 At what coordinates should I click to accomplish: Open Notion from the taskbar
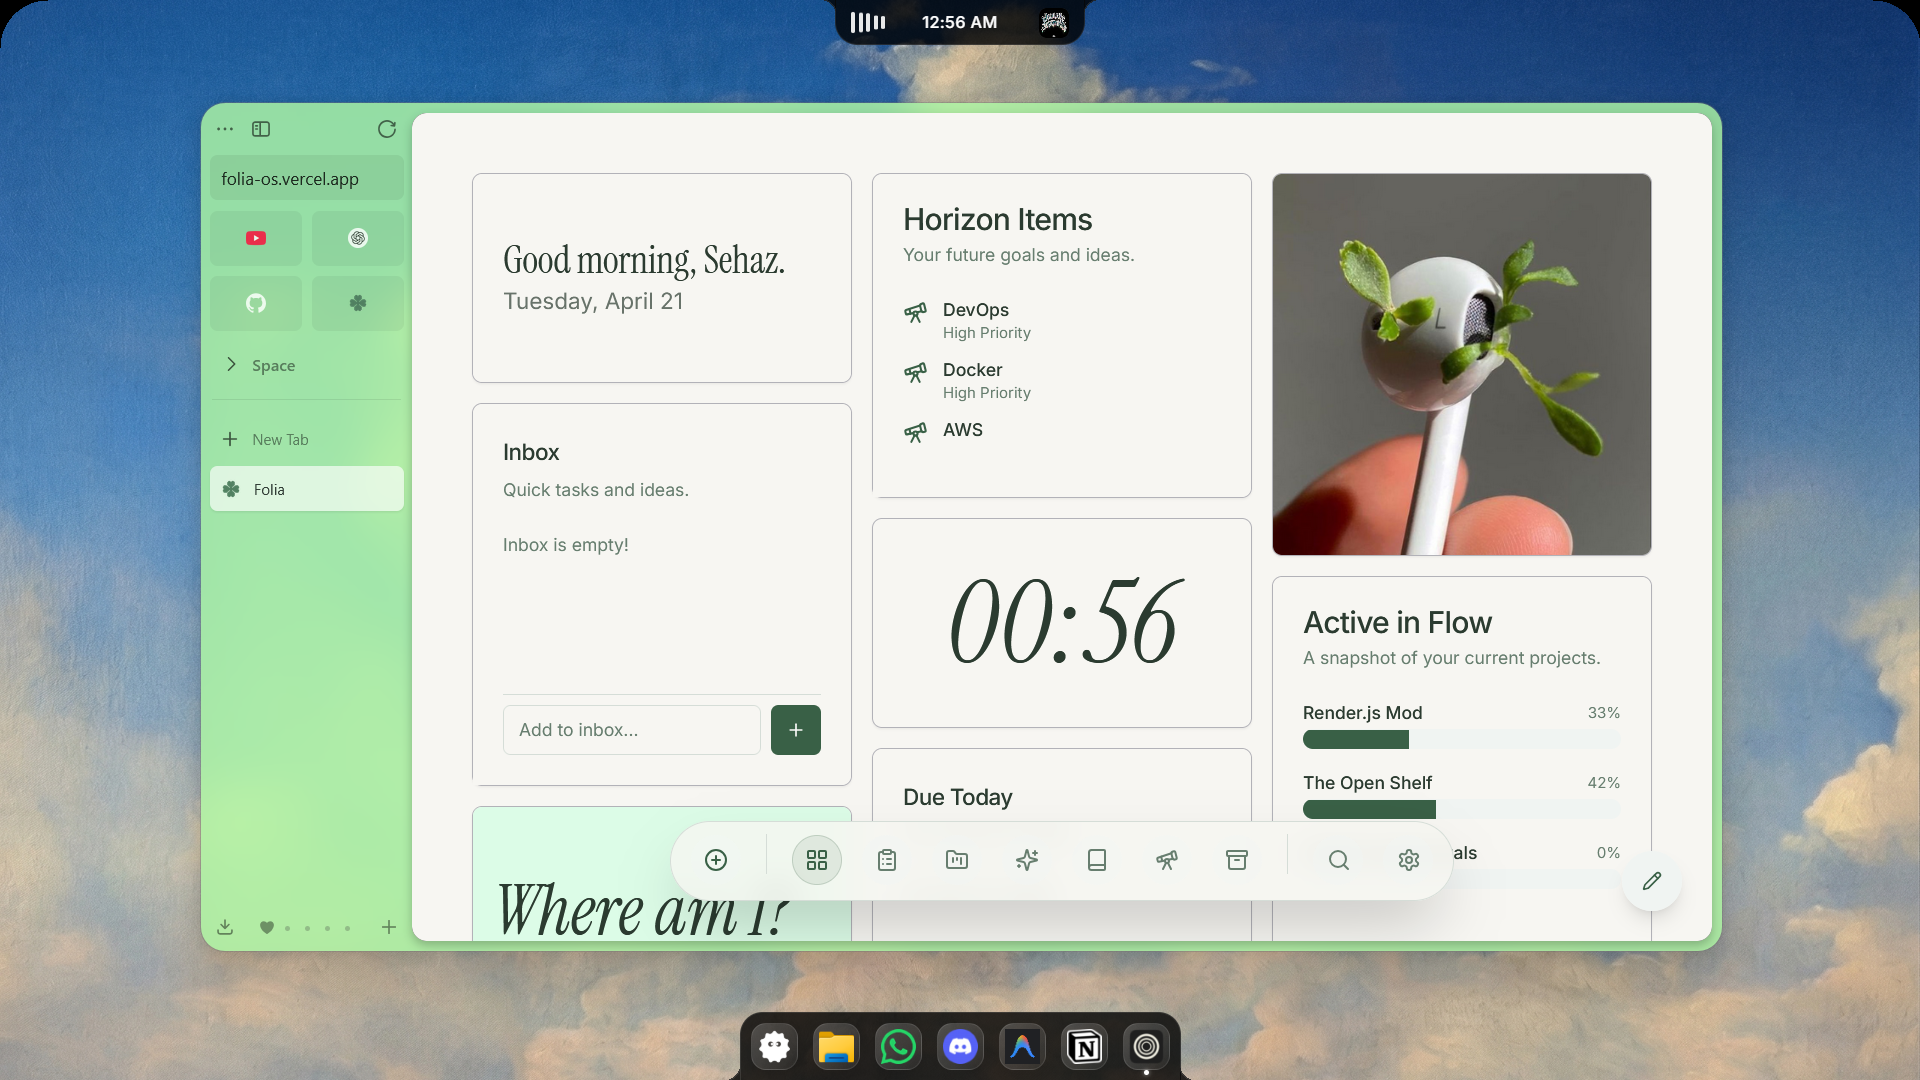click(1084, 1047)
